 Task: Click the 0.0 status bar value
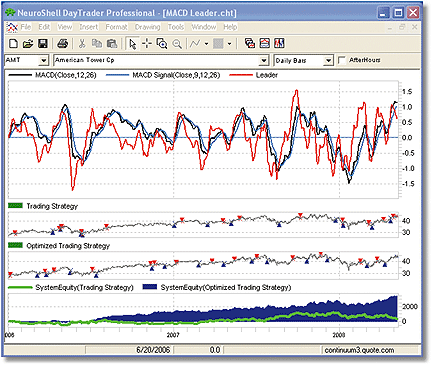215,350
